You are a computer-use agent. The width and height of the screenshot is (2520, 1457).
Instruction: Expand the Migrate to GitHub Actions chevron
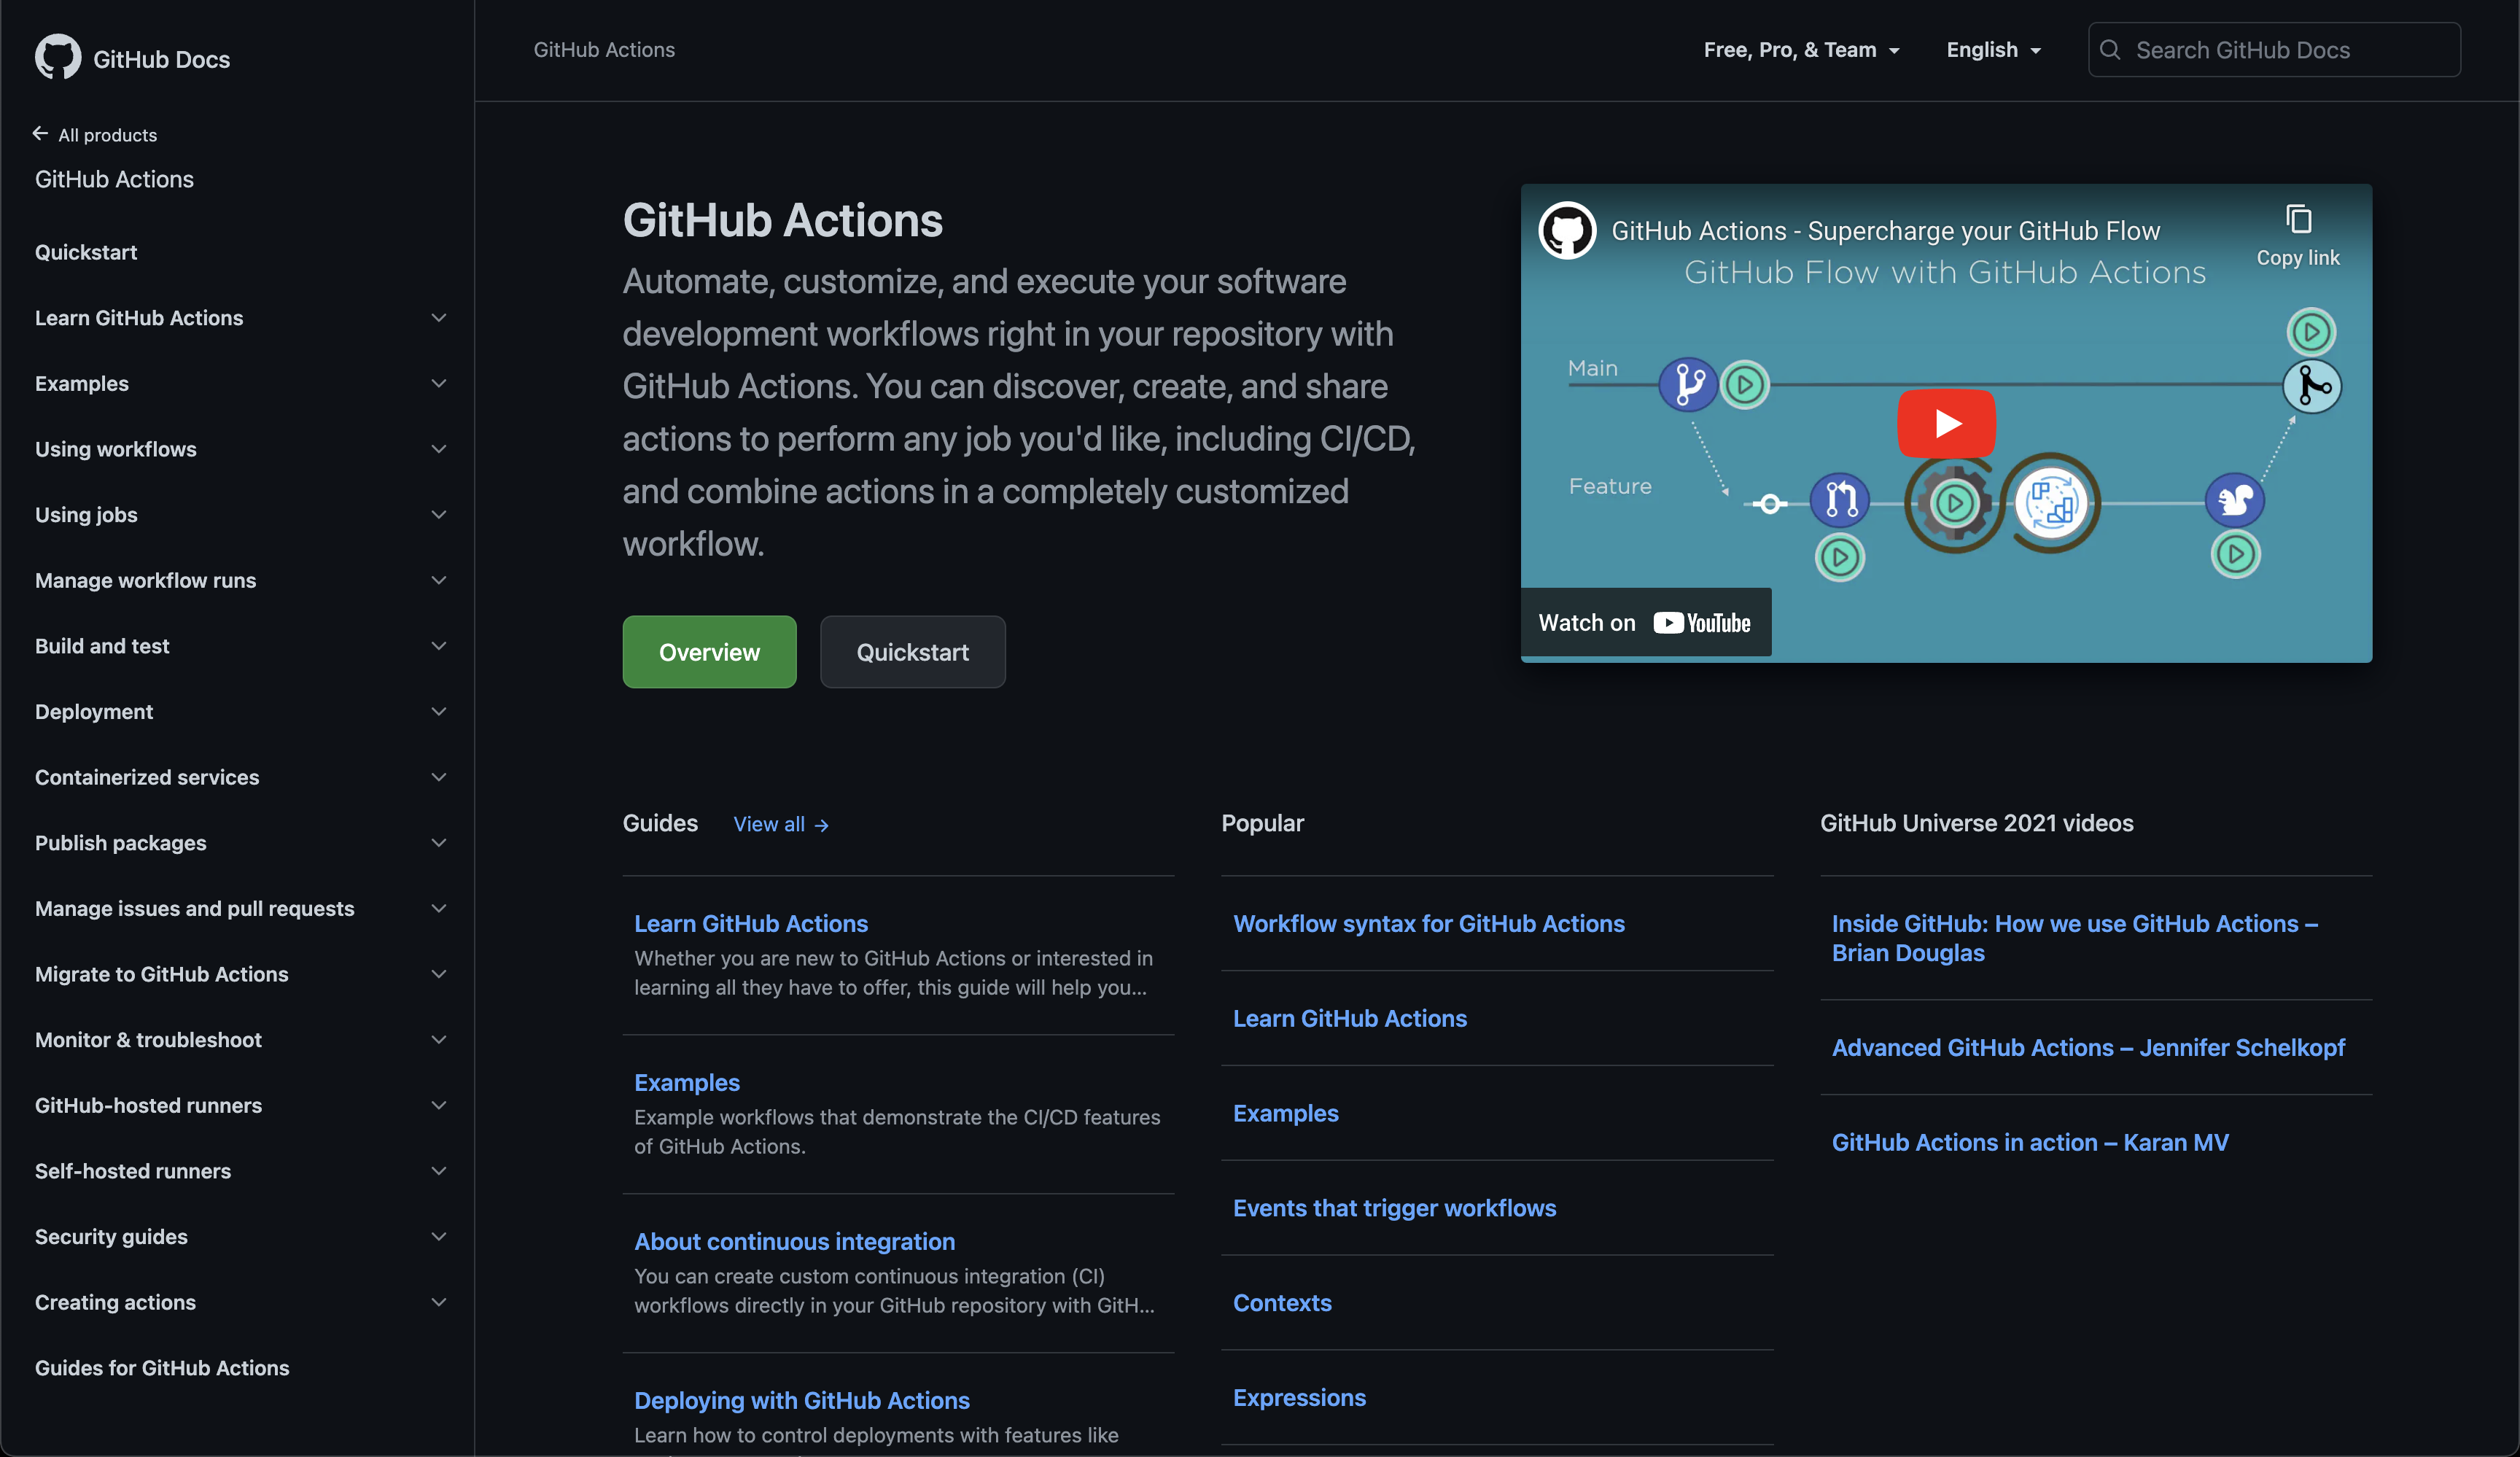(438, 974)
